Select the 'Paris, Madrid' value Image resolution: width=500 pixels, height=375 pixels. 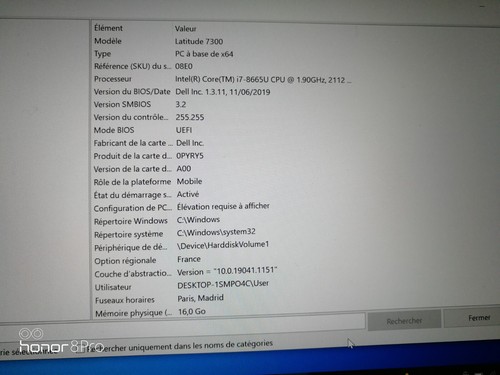(x=200, y=298)
